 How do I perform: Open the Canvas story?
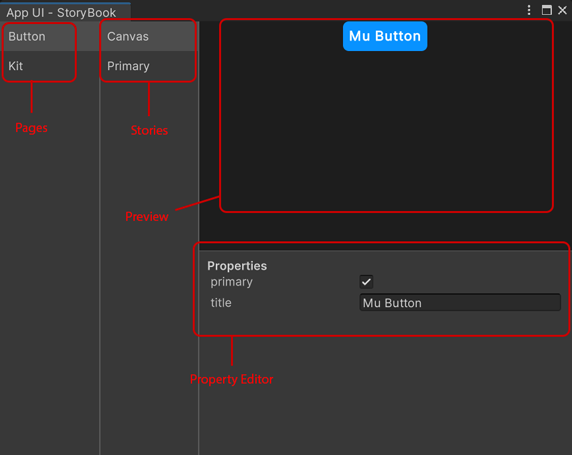click(x=149, y=36)
